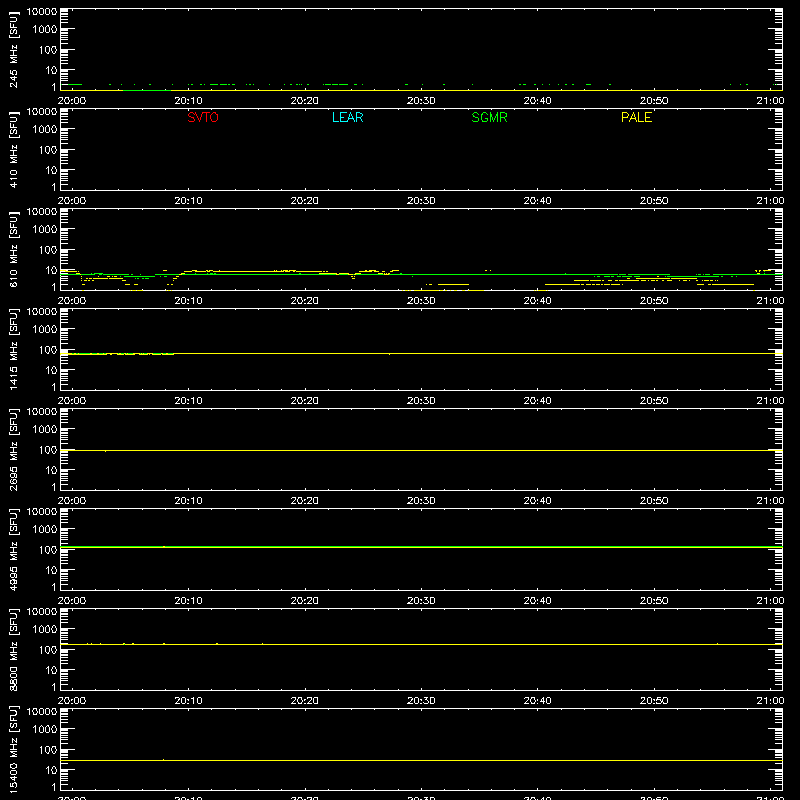Image resolution: width=800 pixels, height=800 pixels.
Task: Click 20:00 tick under the 245 MHz panel
Action: point(71,101)
